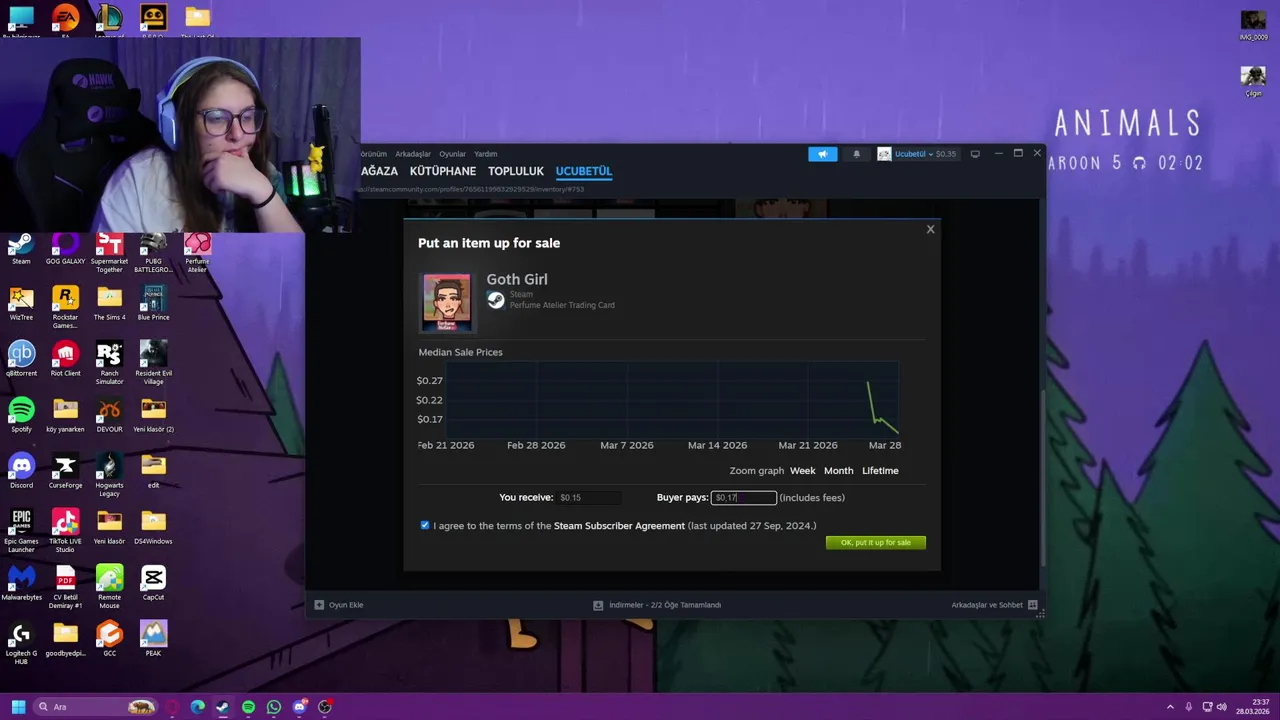This screenshot has width=1280, height=720.
Task: Open Resident Evil Village shortcut
Action: pos(153,364)
